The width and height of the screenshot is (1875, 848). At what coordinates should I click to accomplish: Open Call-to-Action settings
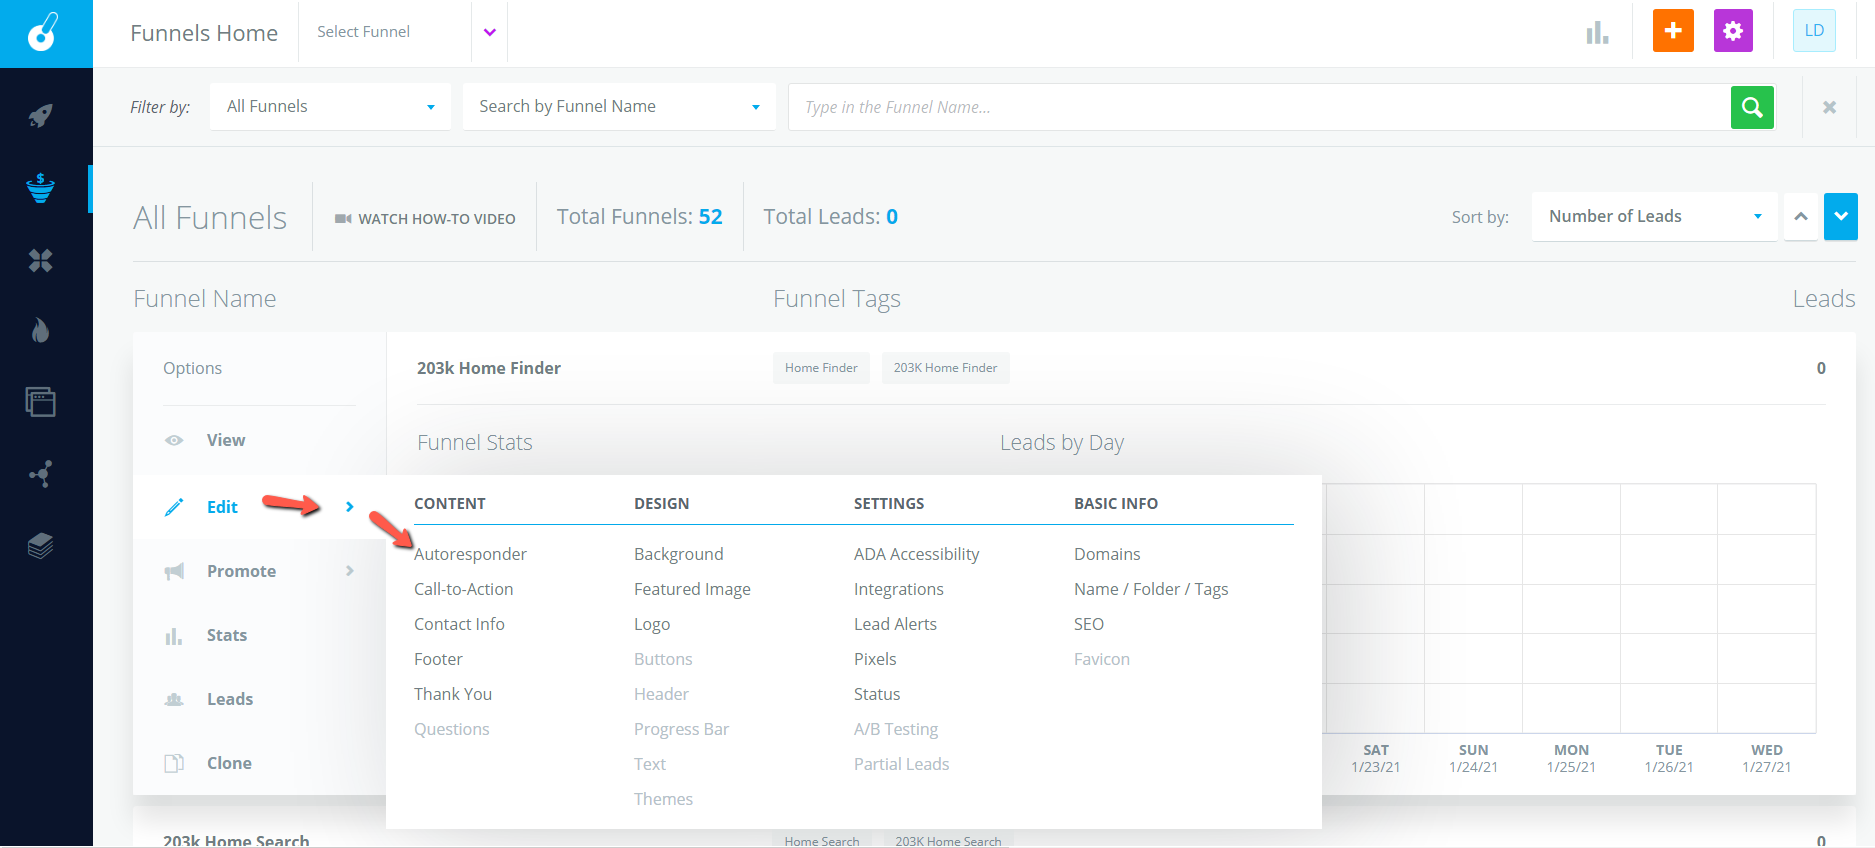coord(464,589)
